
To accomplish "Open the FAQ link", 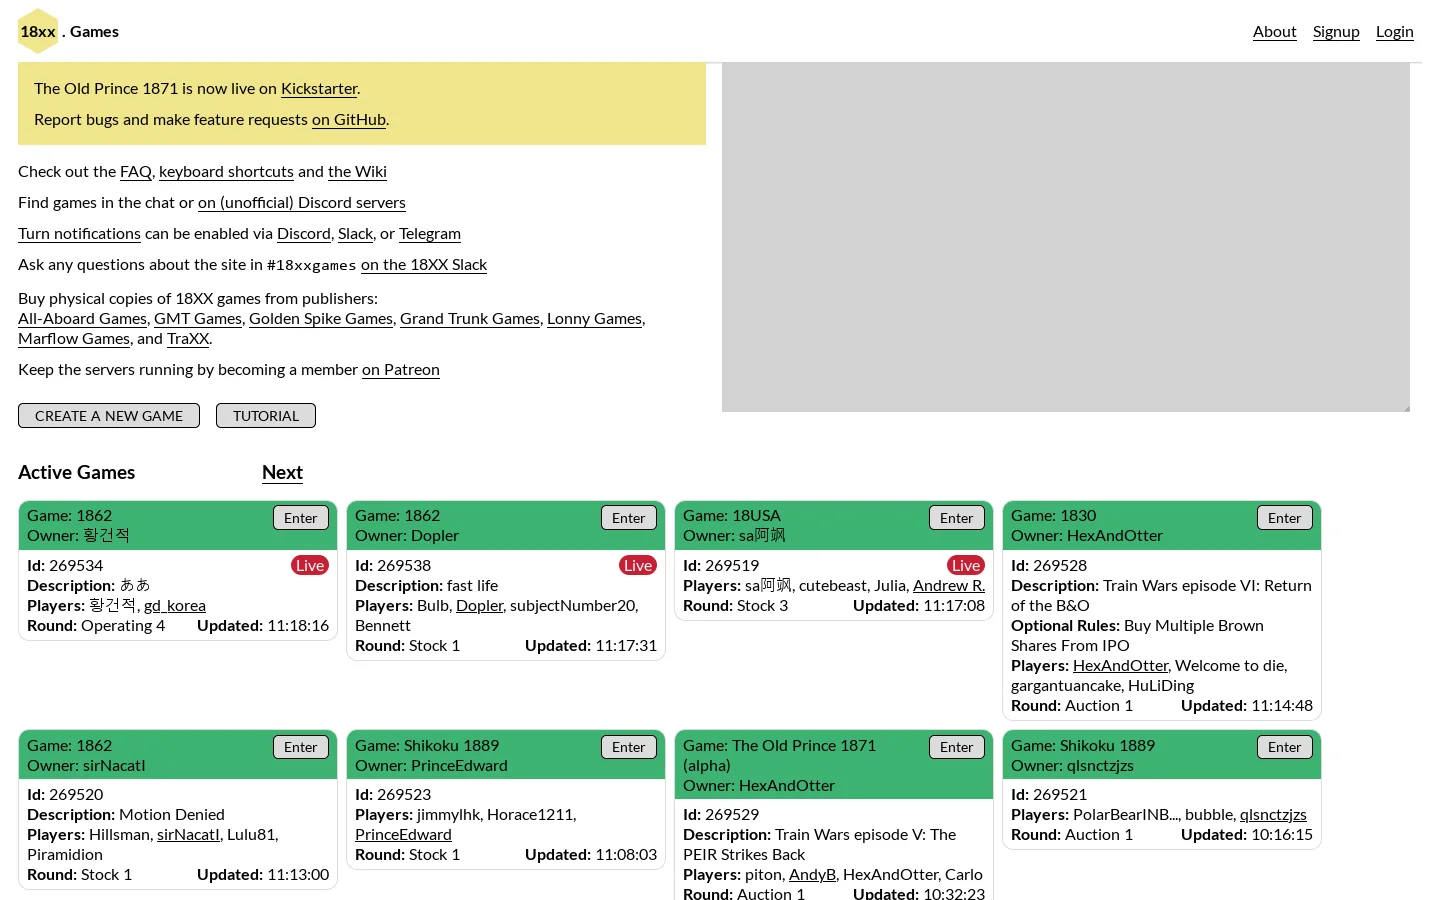I will (x=136, y=172).
